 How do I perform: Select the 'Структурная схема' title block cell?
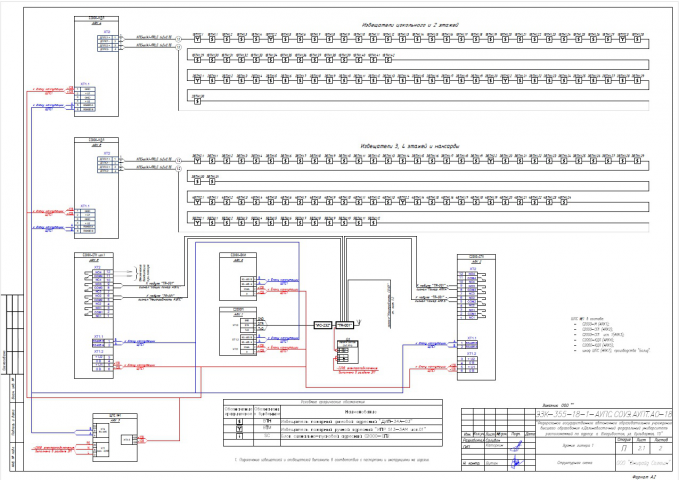click(x=575, y=463)
